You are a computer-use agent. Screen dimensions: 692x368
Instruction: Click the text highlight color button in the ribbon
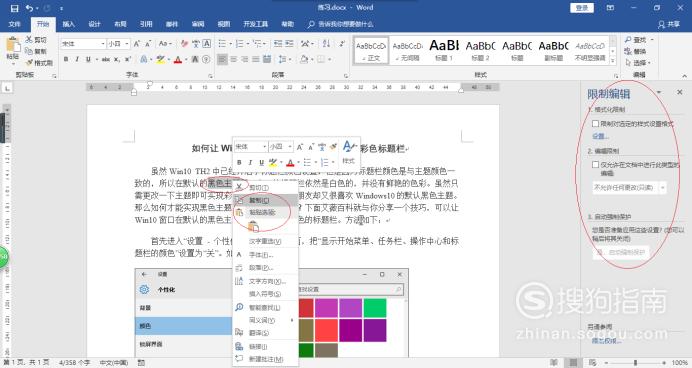pos(160,59)
